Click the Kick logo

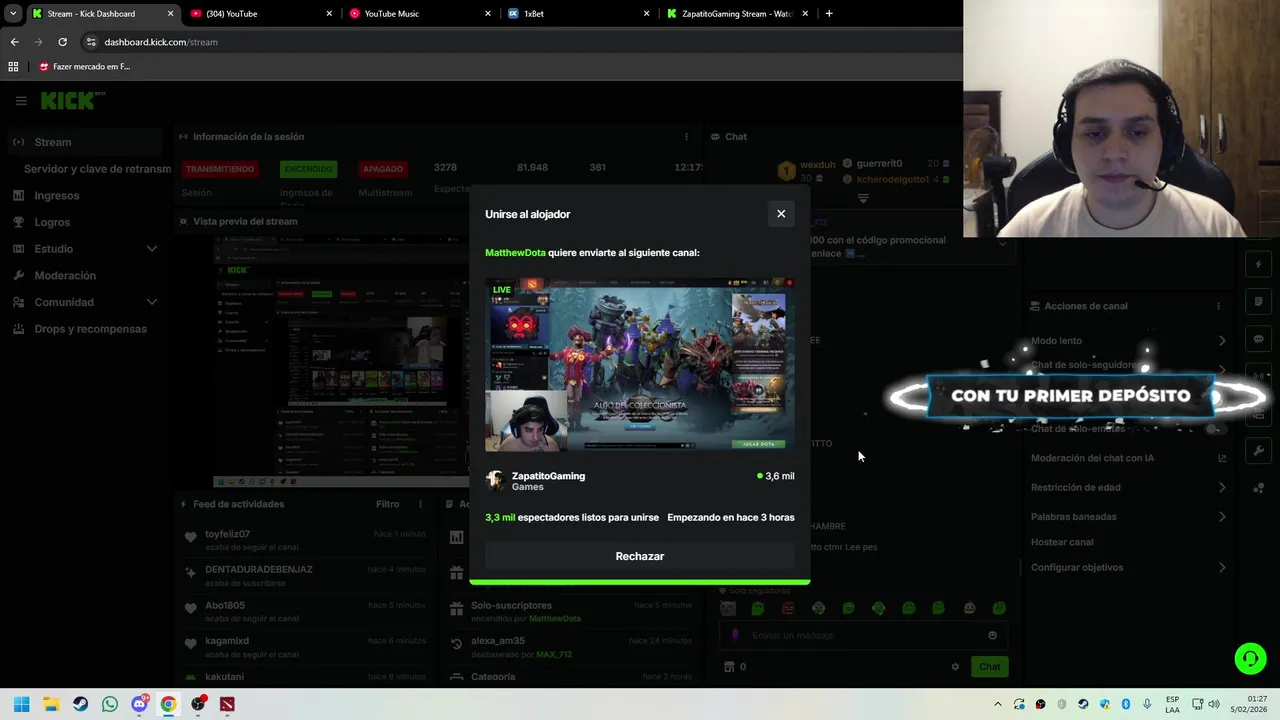click(x=68, y=101)
